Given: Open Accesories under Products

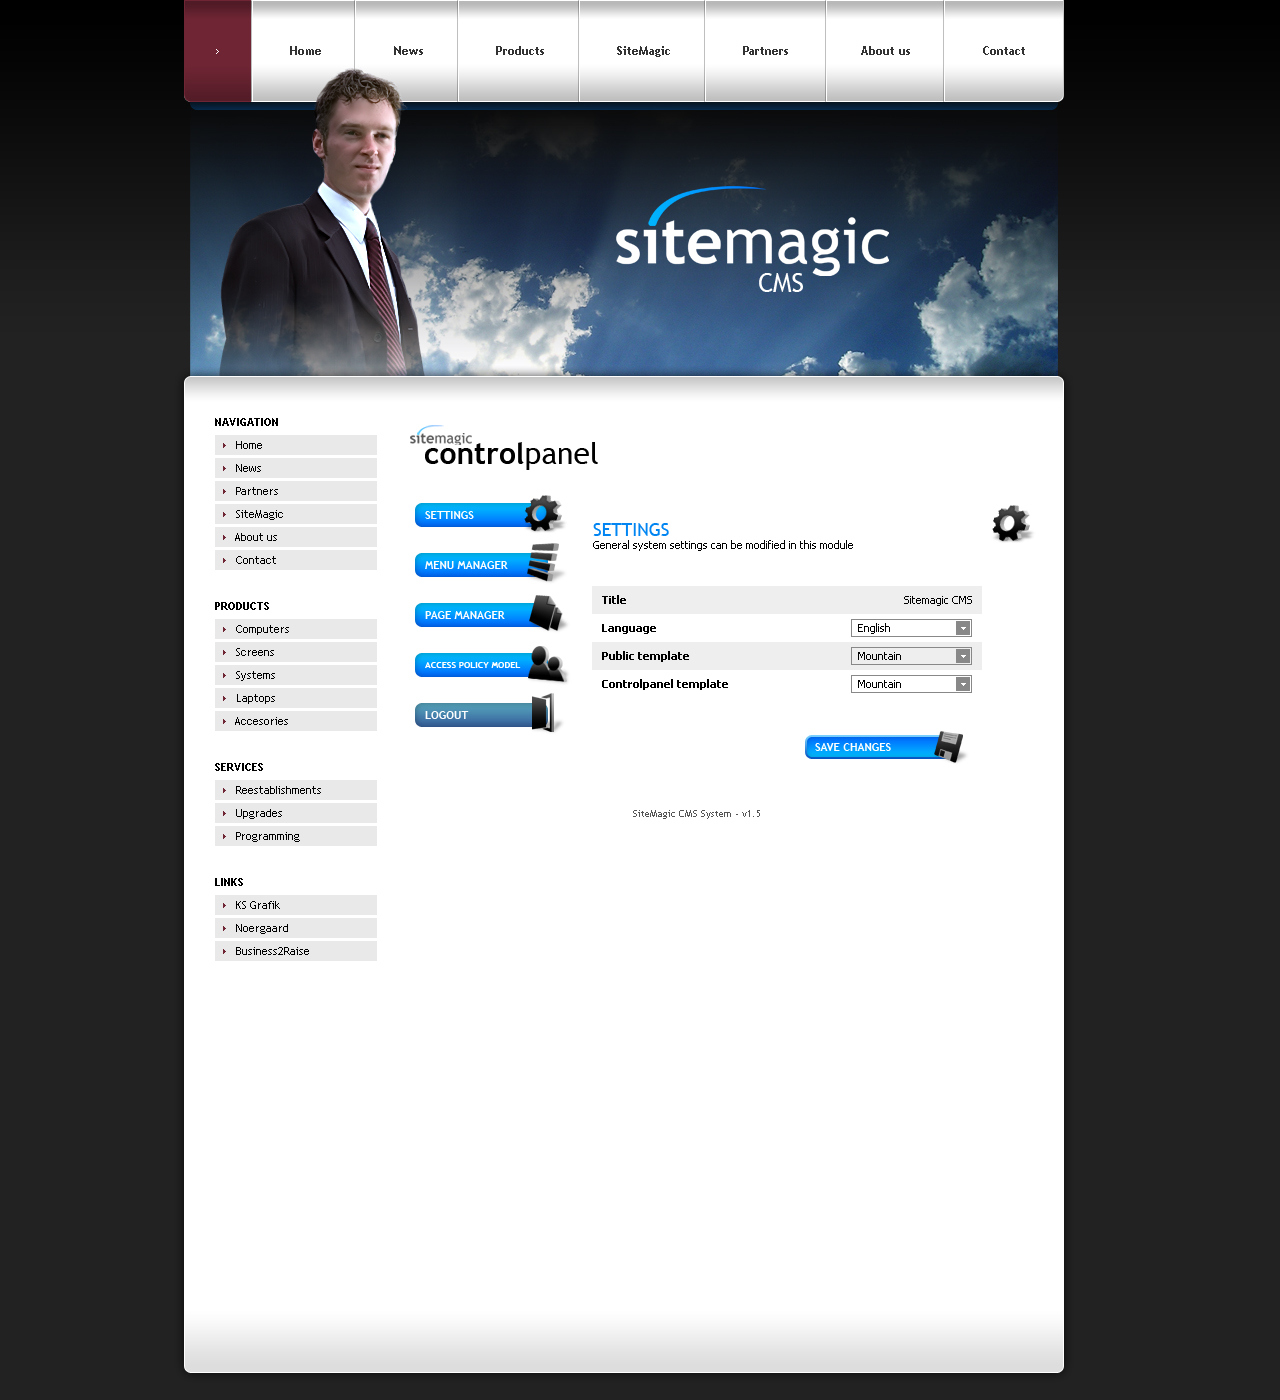Looking at the screenshot, I should (296, 721).
